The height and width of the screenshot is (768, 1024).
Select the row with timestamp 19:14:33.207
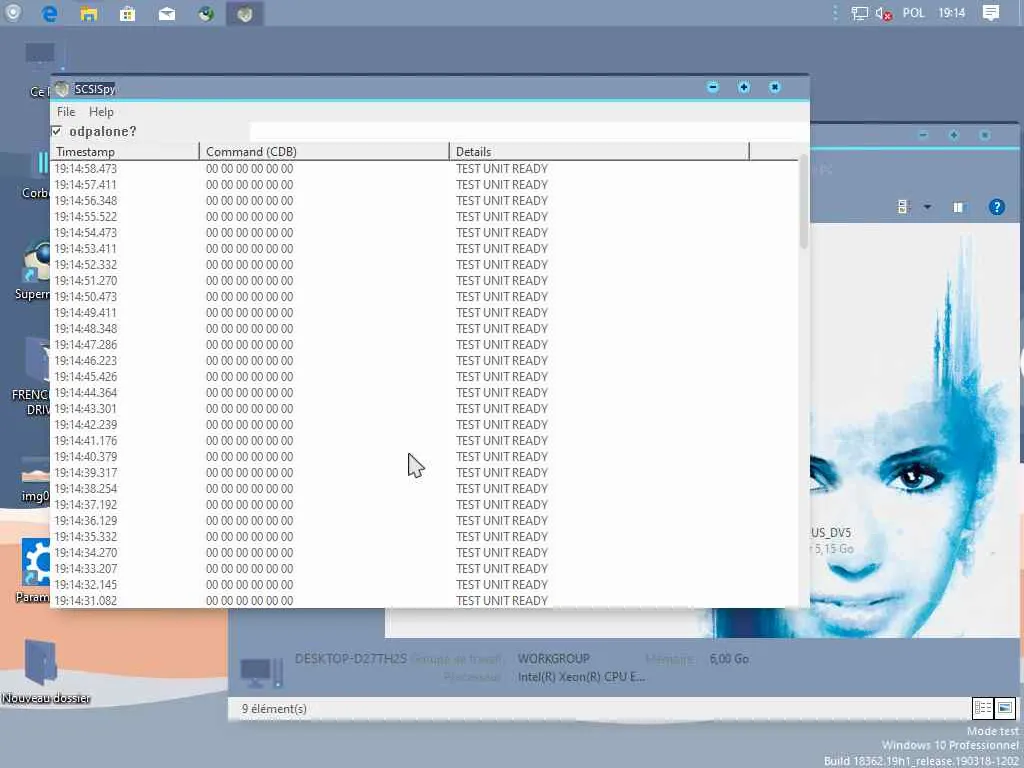424,569
